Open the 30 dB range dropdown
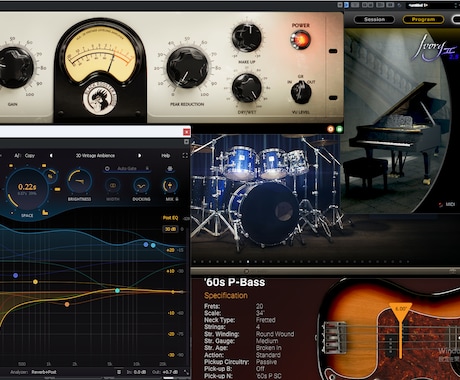 (170, 229)
